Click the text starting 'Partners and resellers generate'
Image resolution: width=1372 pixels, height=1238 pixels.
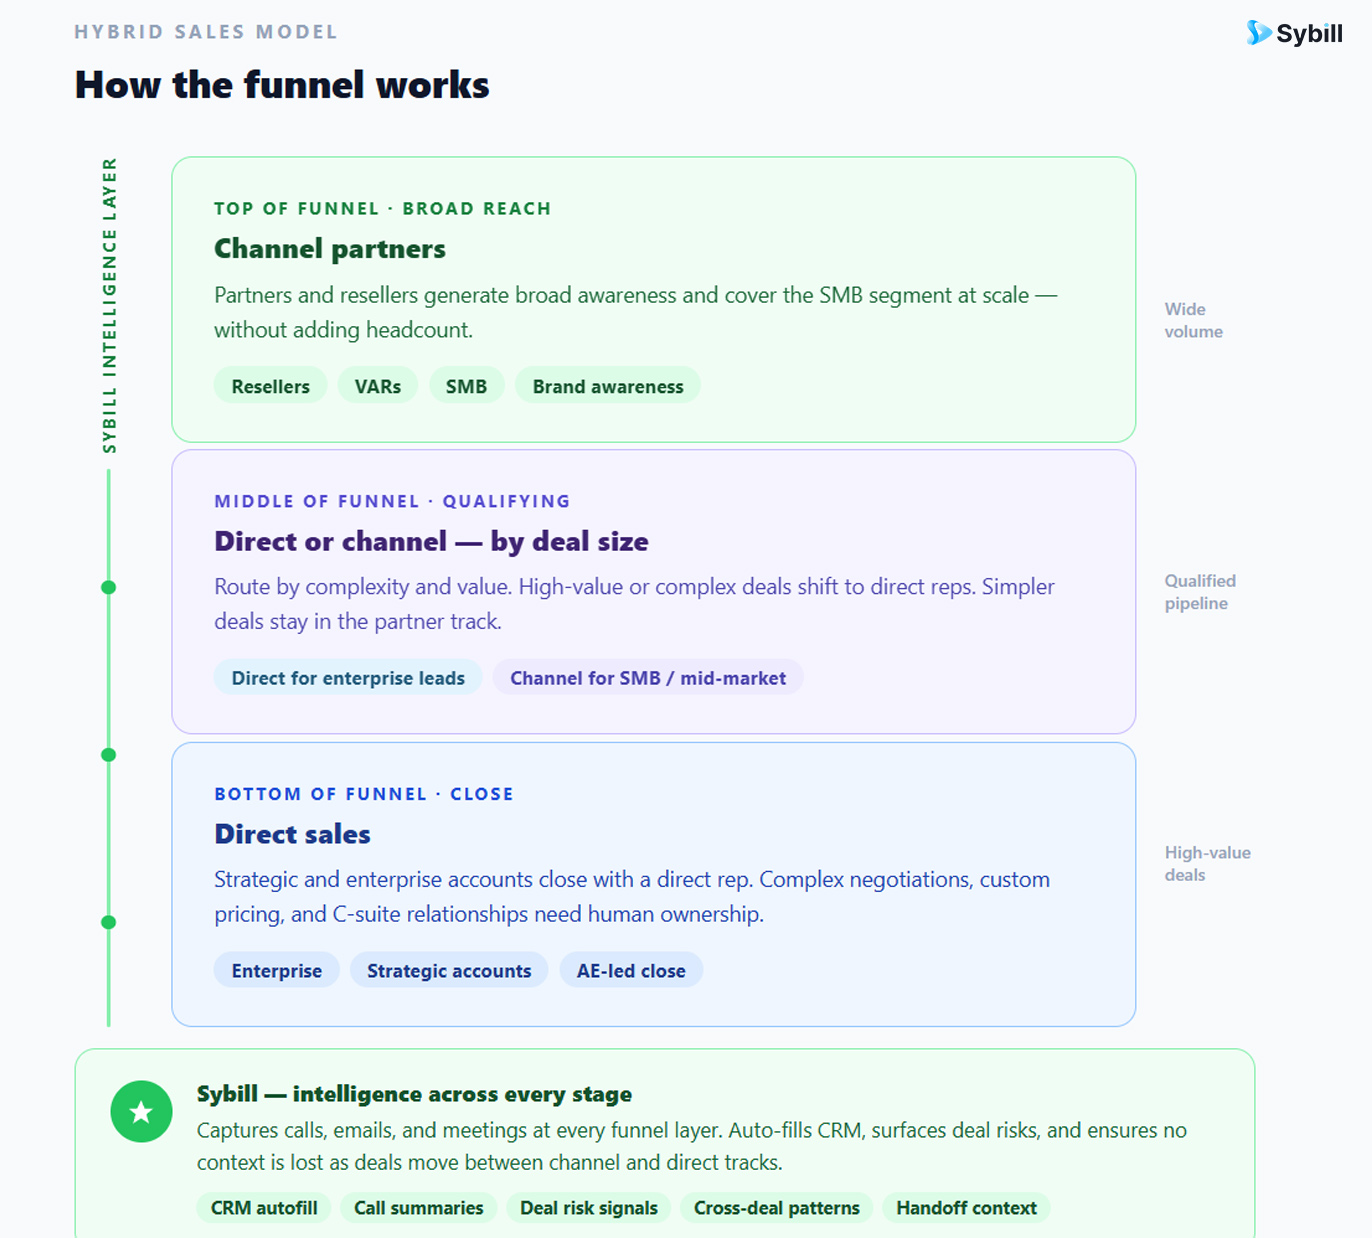pyautogui.click(x=636, y=312)
